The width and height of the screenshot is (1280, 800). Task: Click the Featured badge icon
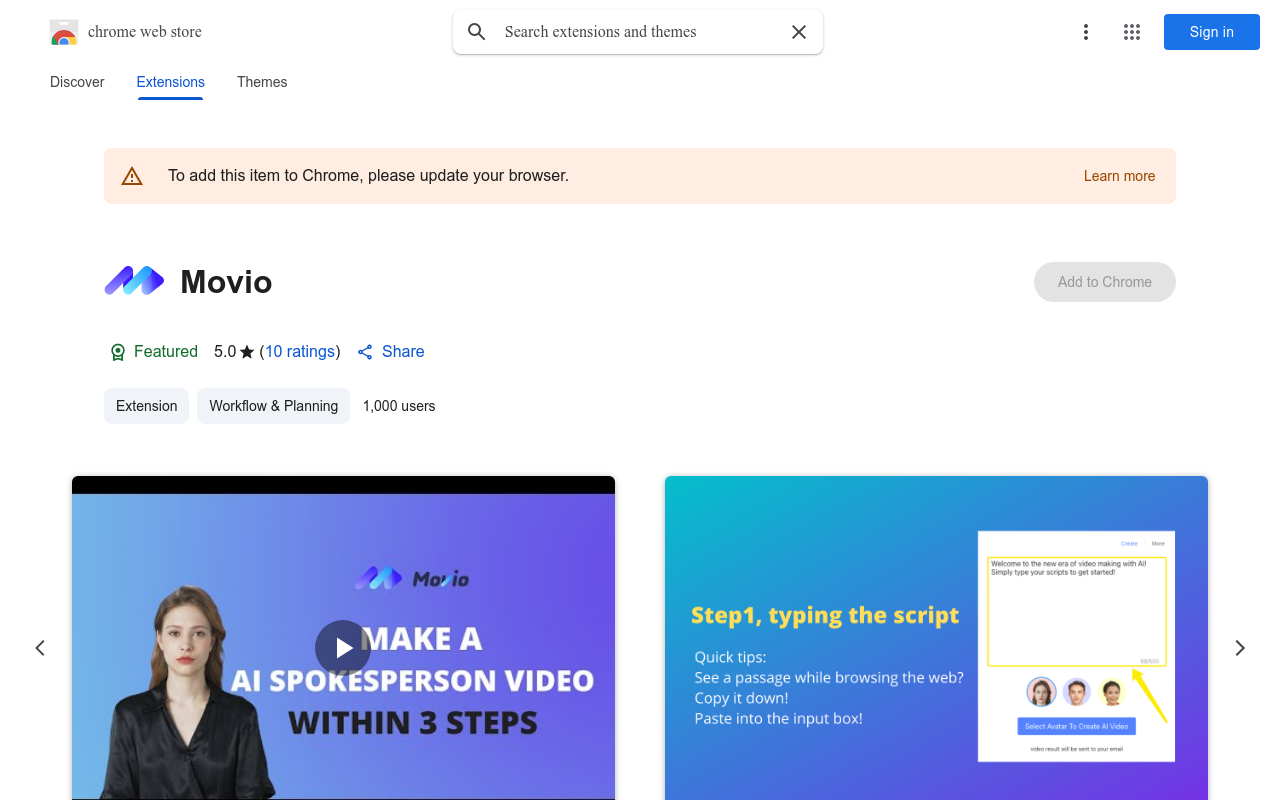[118, 352]
